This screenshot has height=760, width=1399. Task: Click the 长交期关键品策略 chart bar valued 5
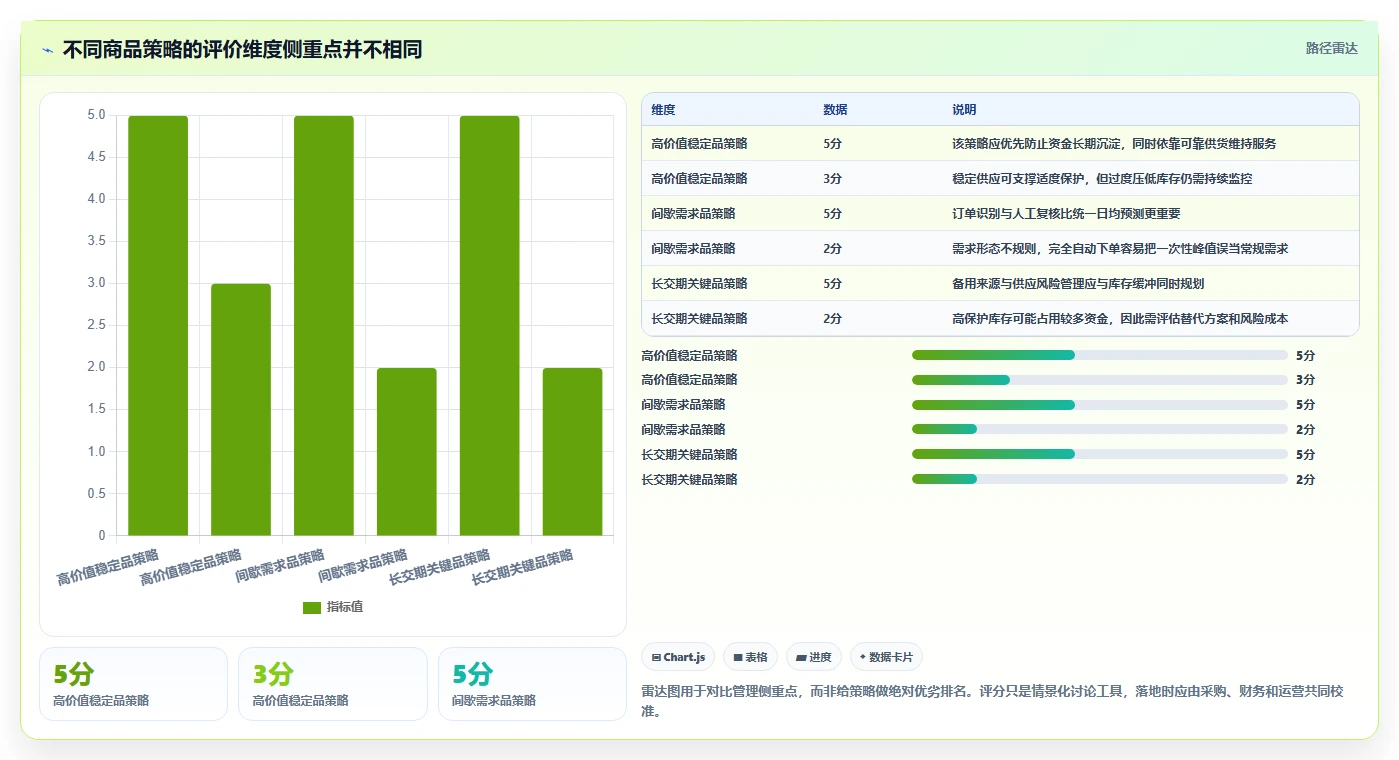490,325
